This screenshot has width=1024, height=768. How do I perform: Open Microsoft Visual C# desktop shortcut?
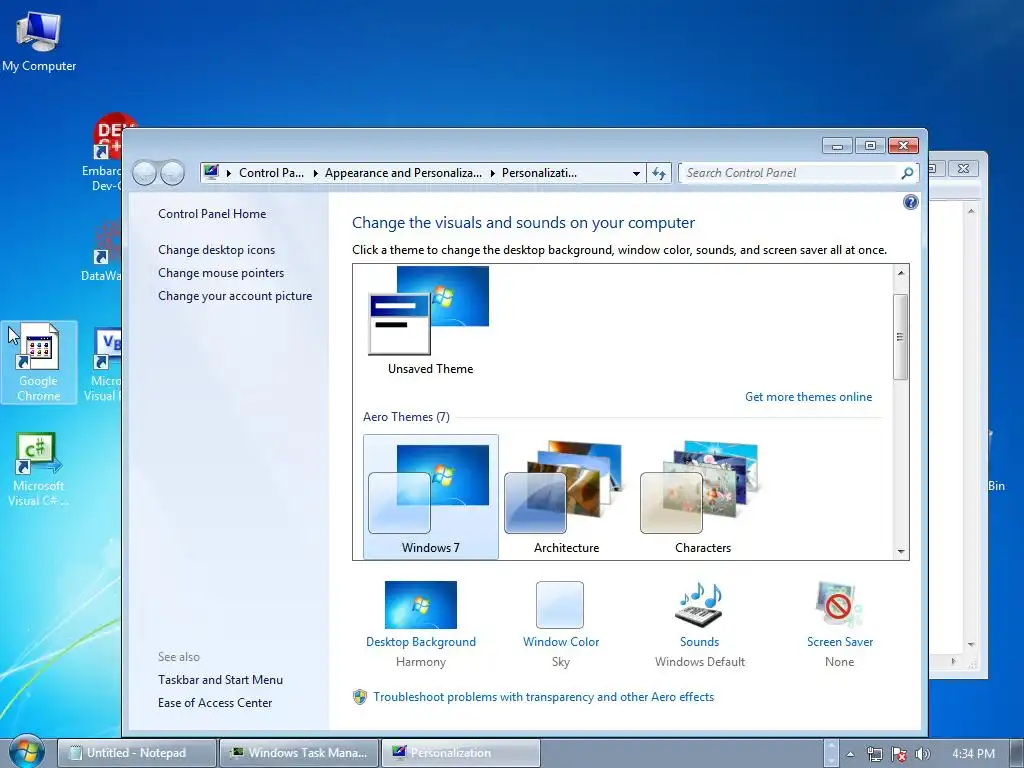click(x=38, y=469)
